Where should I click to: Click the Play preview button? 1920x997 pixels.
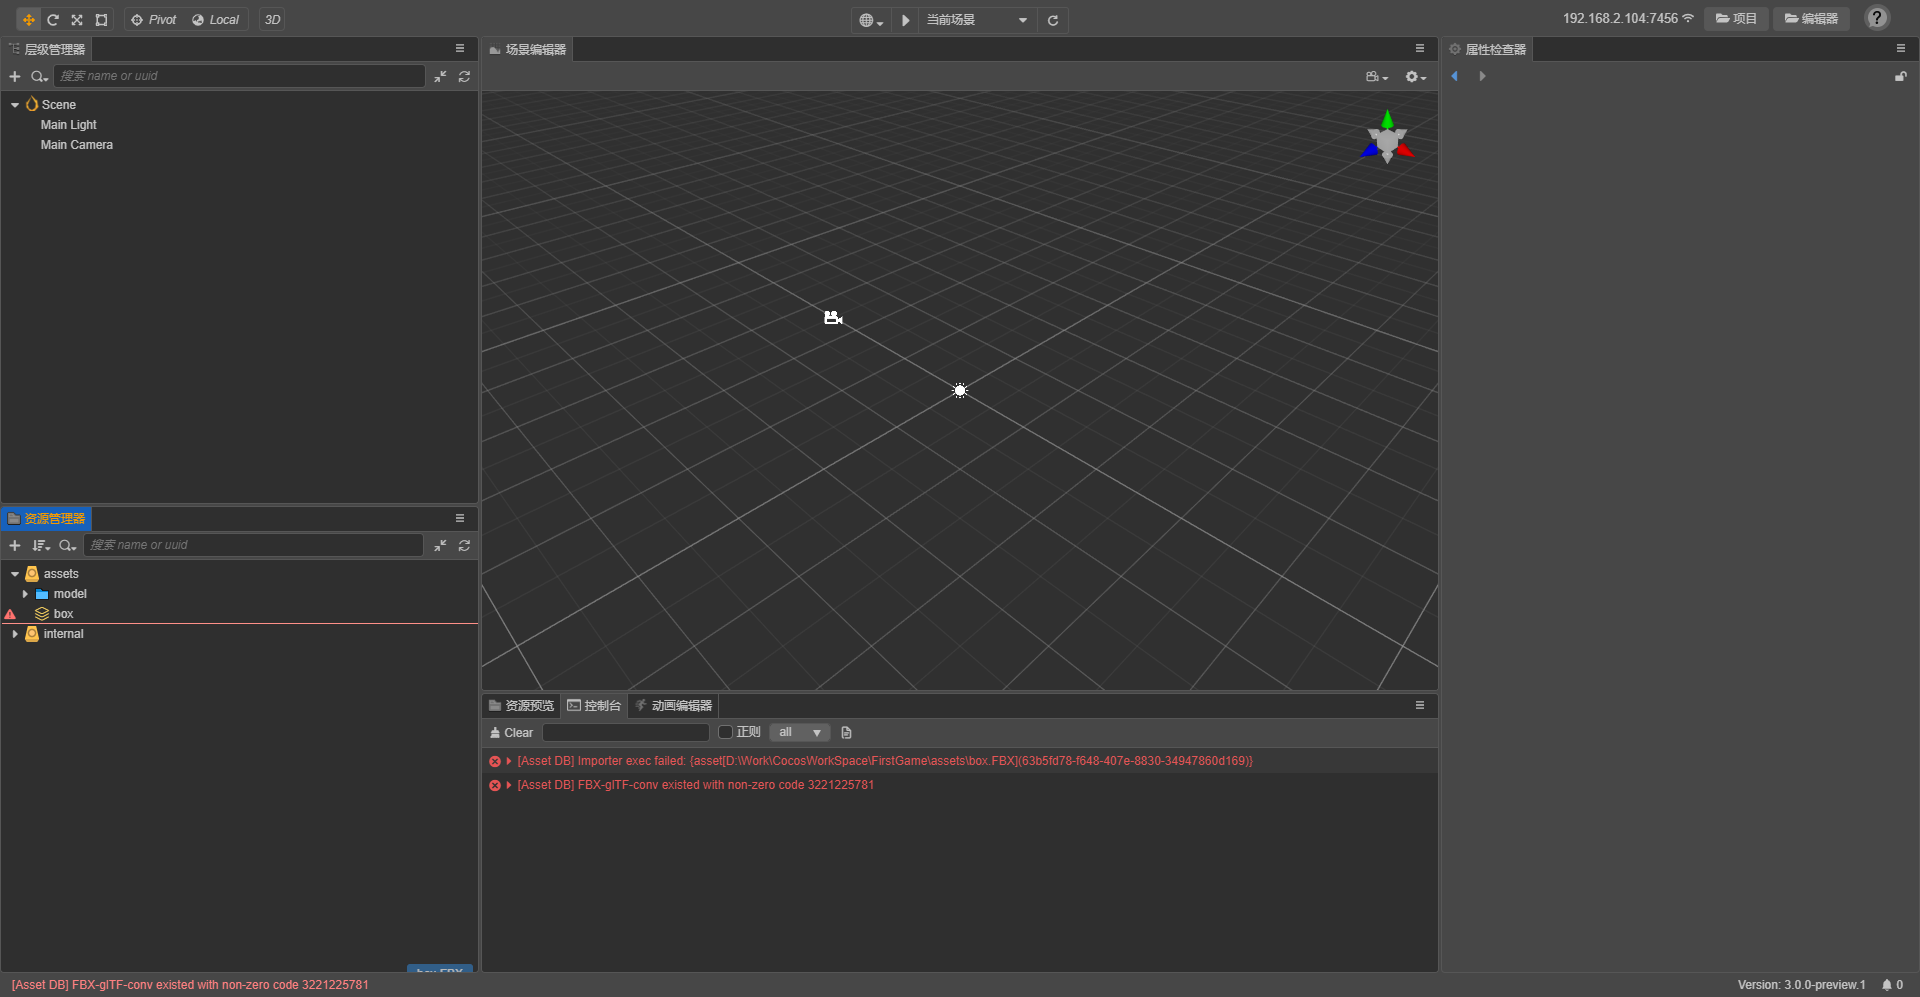click(905, 20)
